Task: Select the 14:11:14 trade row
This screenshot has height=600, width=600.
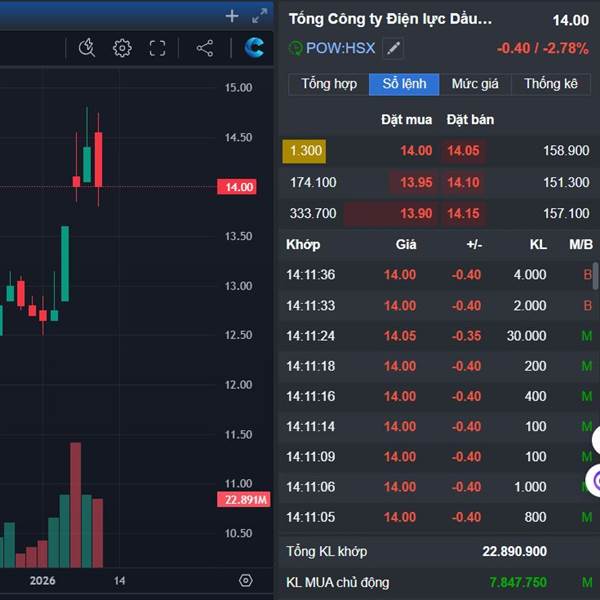Action: [439, 427]
